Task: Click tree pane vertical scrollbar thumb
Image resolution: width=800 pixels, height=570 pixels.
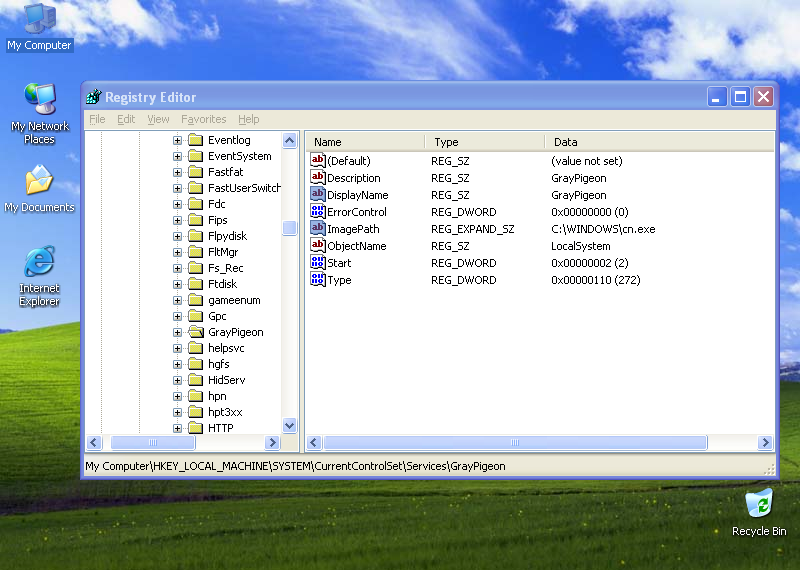Action: click(289, 228)
